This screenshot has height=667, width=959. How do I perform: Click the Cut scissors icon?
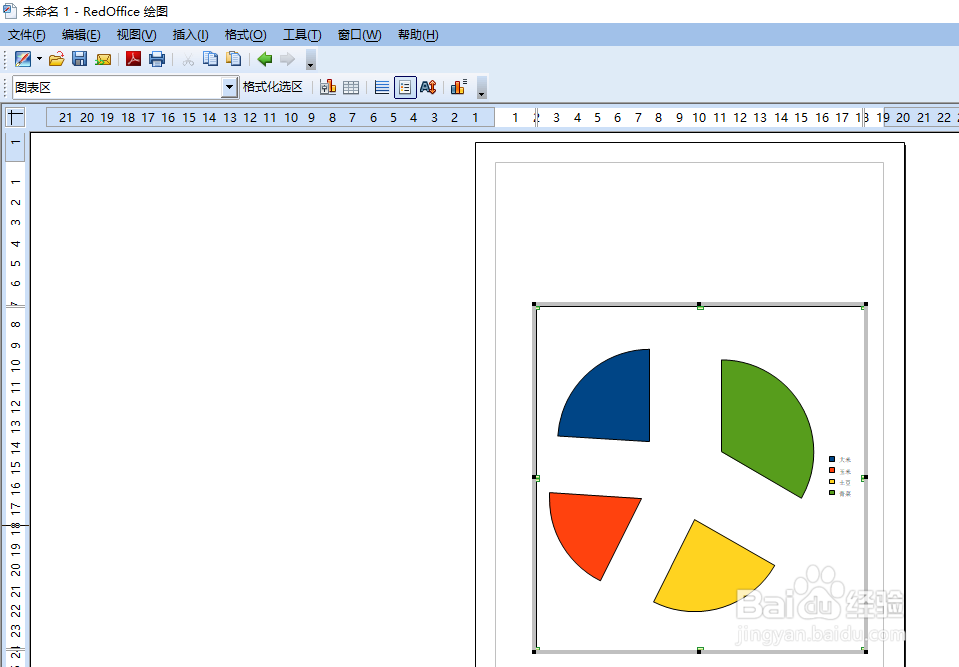188,59
